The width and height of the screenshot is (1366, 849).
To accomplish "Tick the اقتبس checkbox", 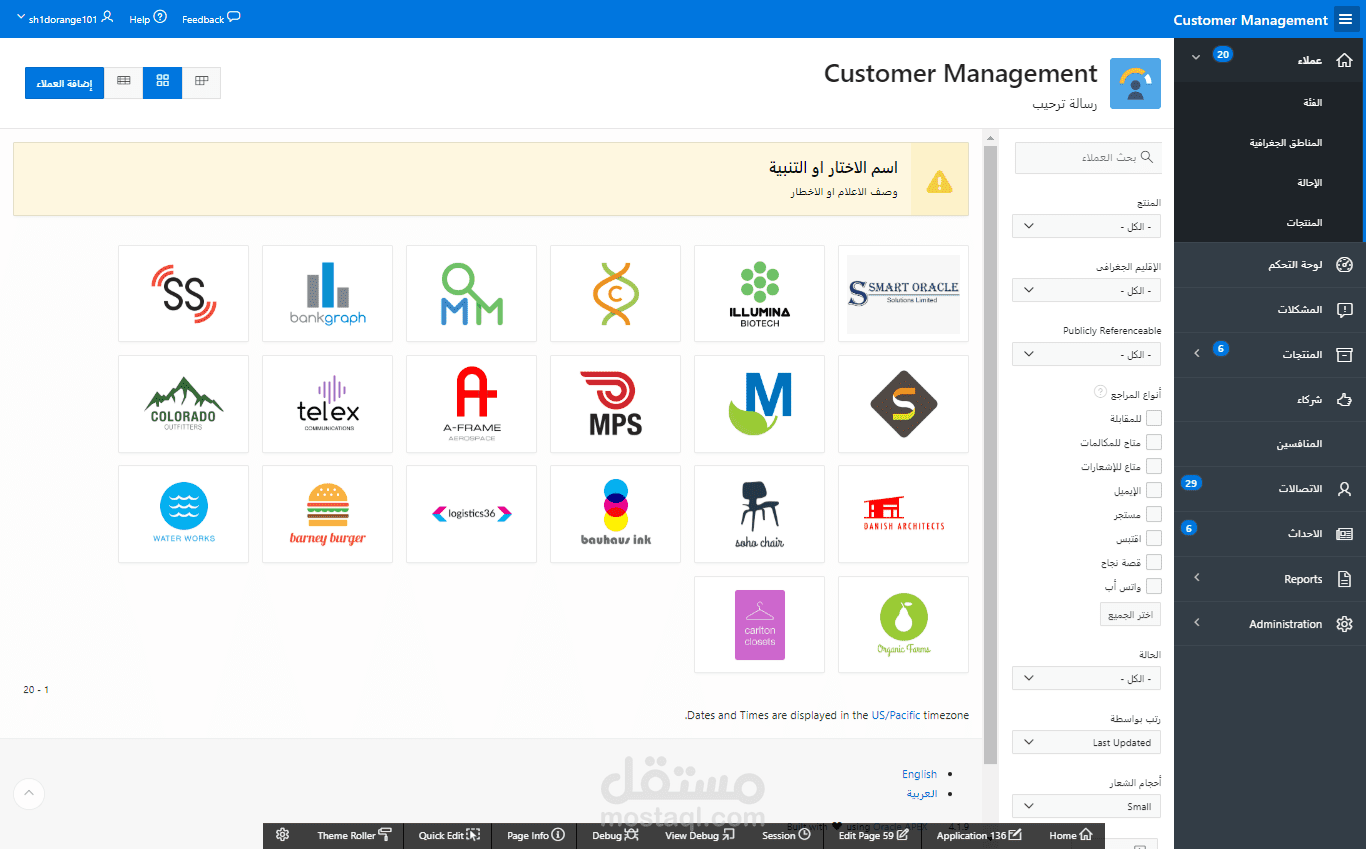I will pyautogui.click(x=1154, y=538).
